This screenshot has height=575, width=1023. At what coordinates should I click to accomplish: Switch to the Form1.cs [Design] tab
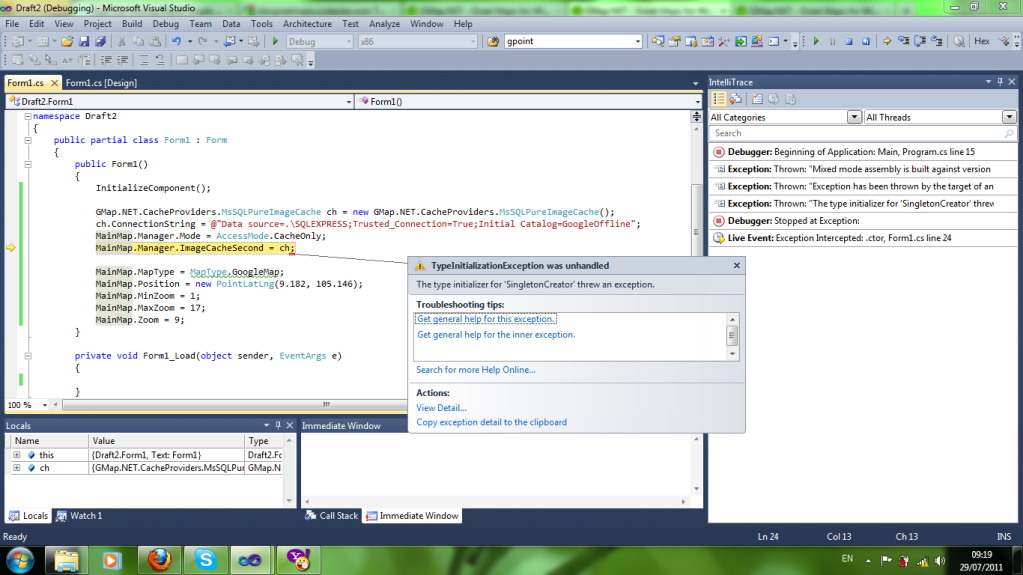click(x=101, y=83)
